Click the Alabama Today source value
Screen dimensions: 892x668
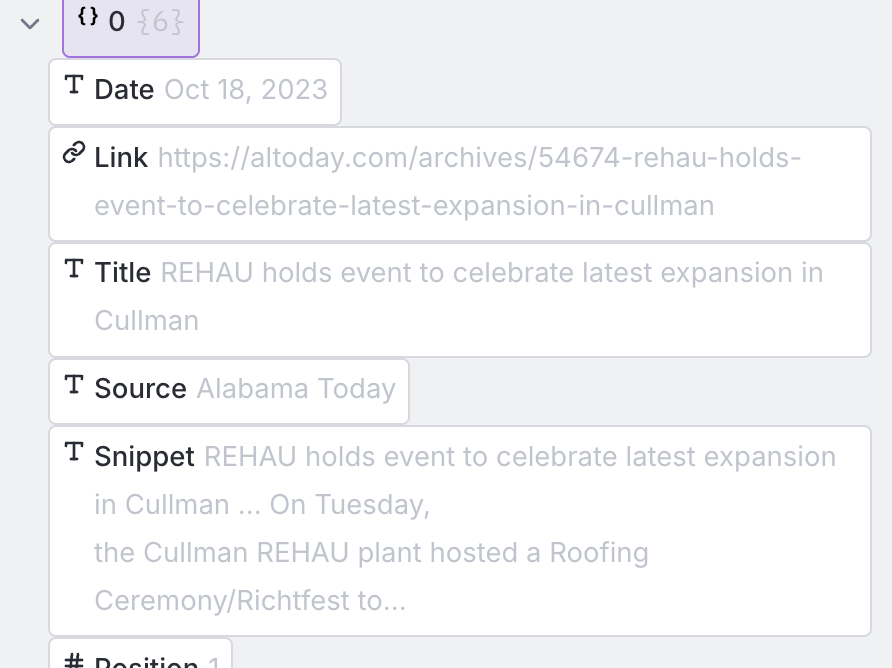click(296, 389)
